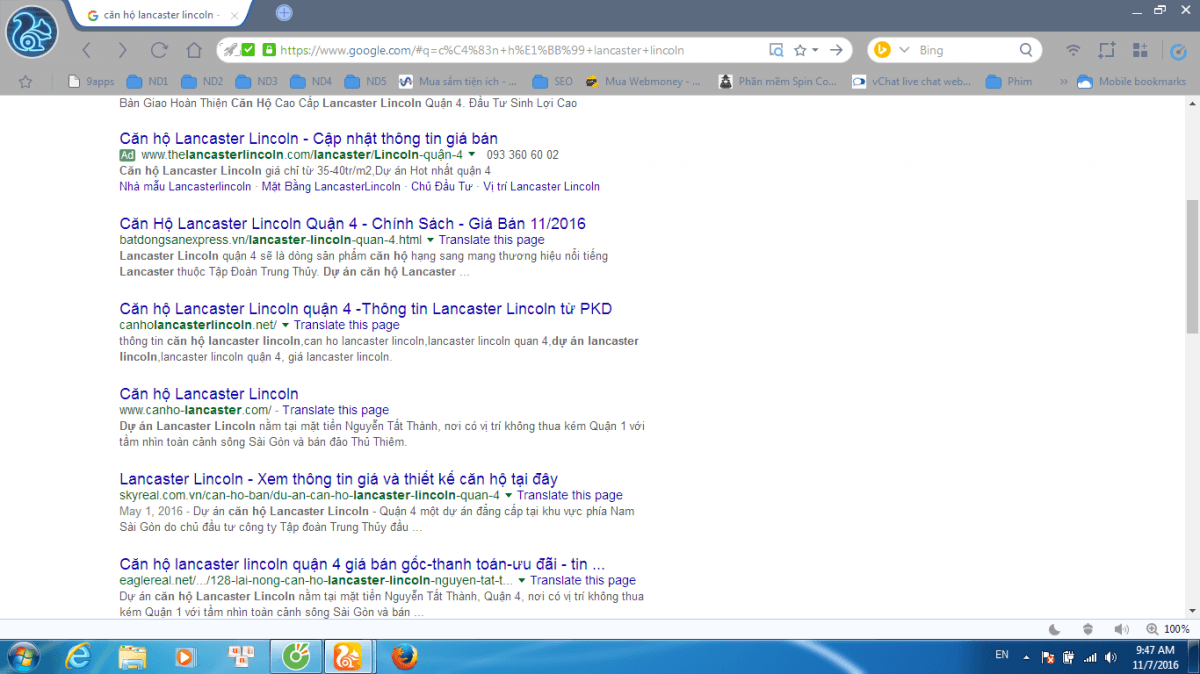Image resolution: width=1200 pixels, height=674 pixels.
Task: Open the screenshot capture tool
Action: [1107, 50]
